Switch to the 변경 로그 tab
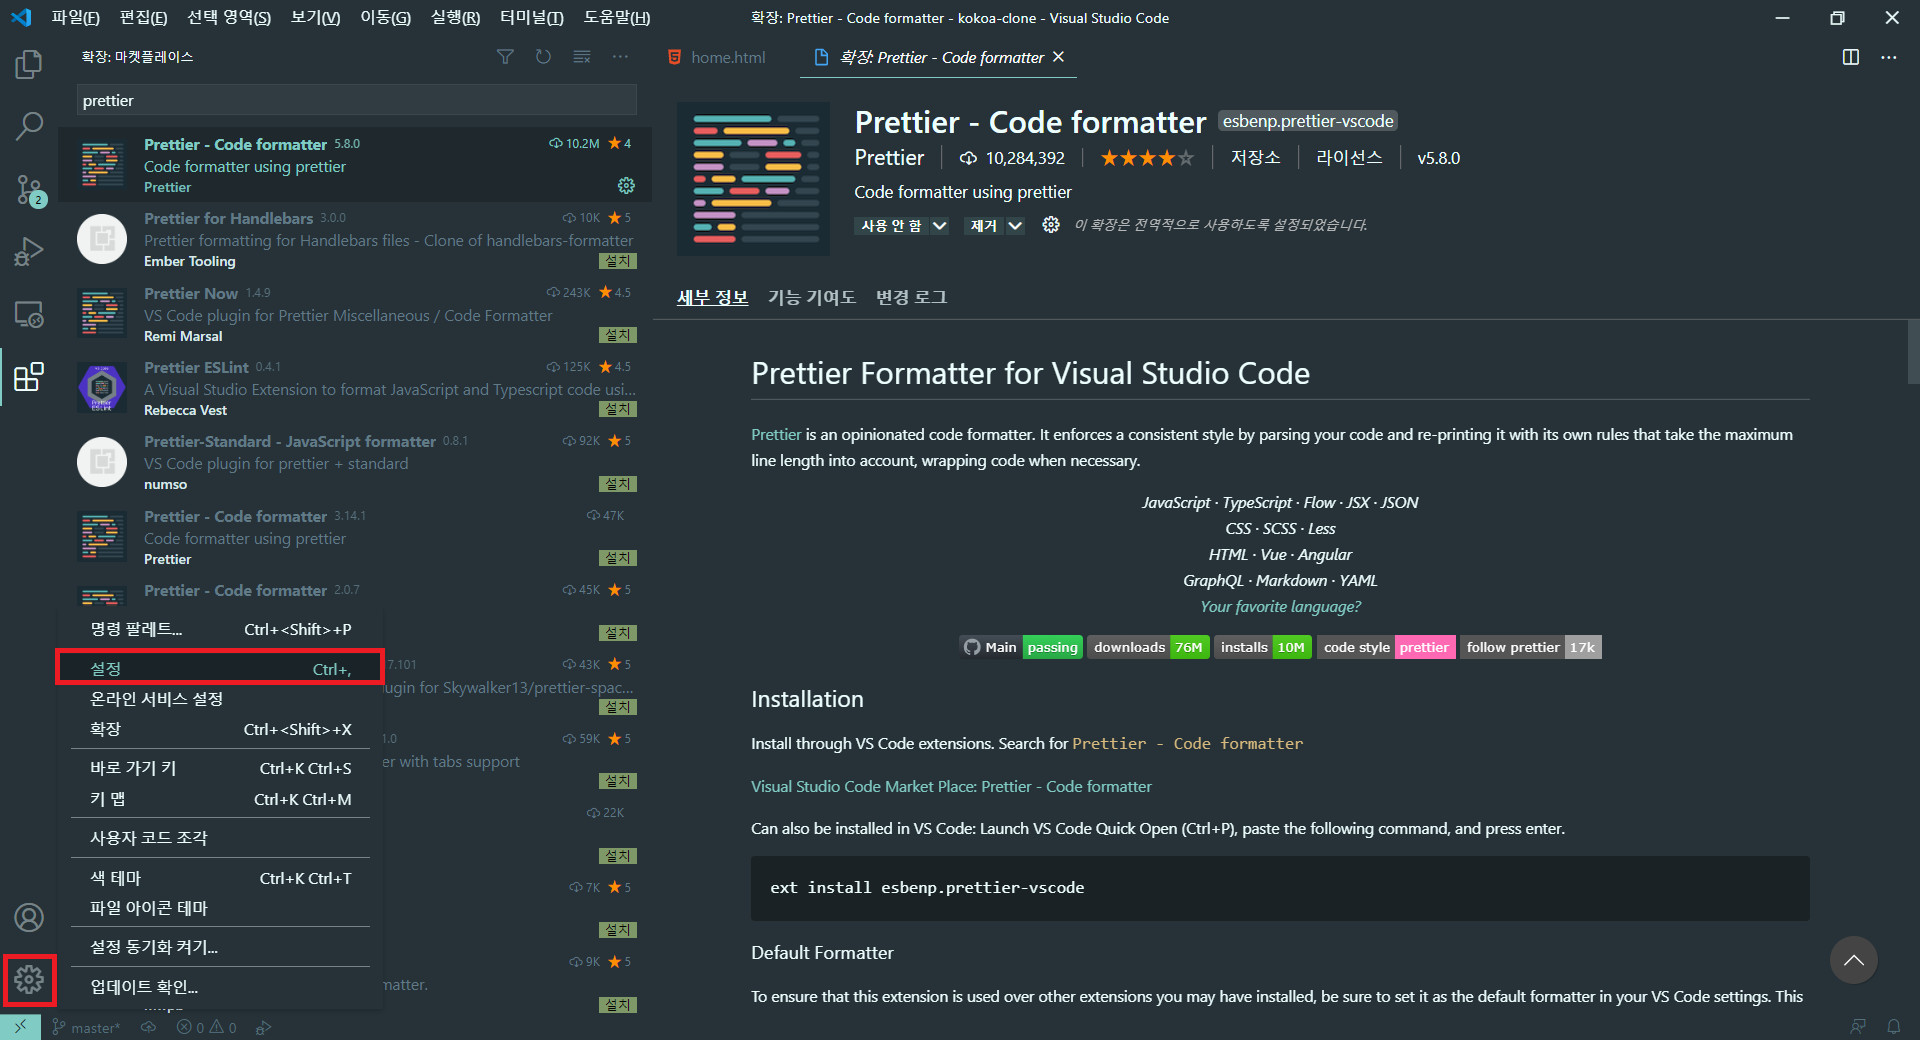The width and height of the screenshot is (1920, 1040). [x=911, y=297]
